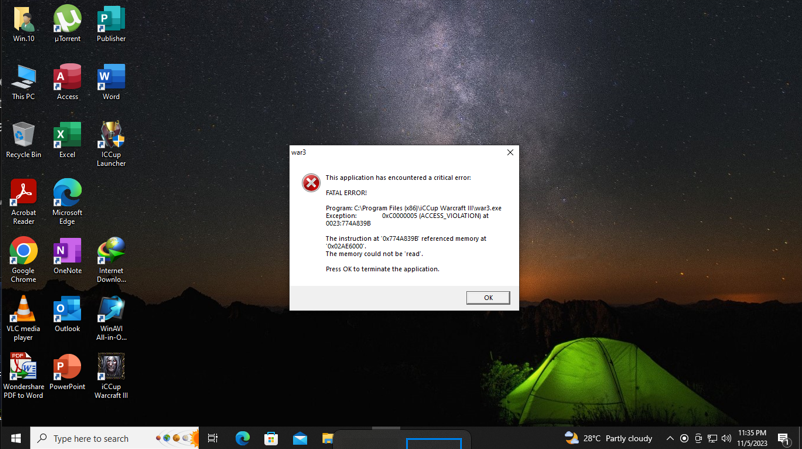Image resolution: width=802 pixels, height=449 pixels.
Task: Open the notification center icon
Action: tap(784, 438)
